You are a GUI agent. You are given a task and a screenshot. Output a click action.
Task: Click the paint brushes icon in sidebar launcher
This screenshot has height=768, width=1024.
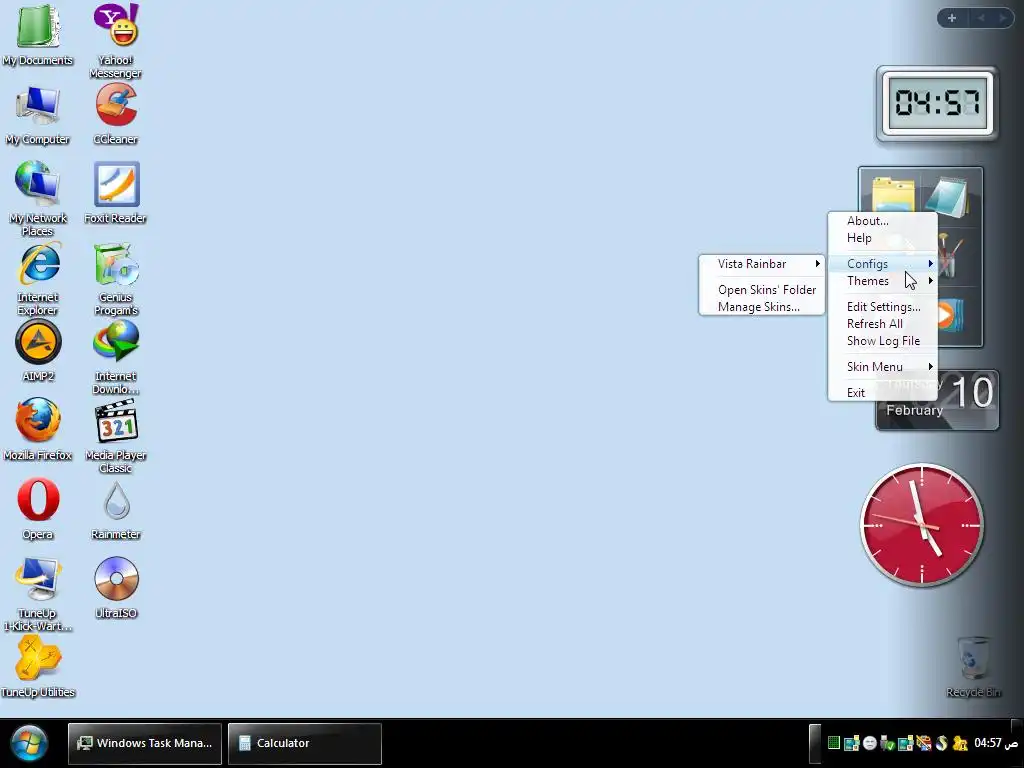(951, 256)
